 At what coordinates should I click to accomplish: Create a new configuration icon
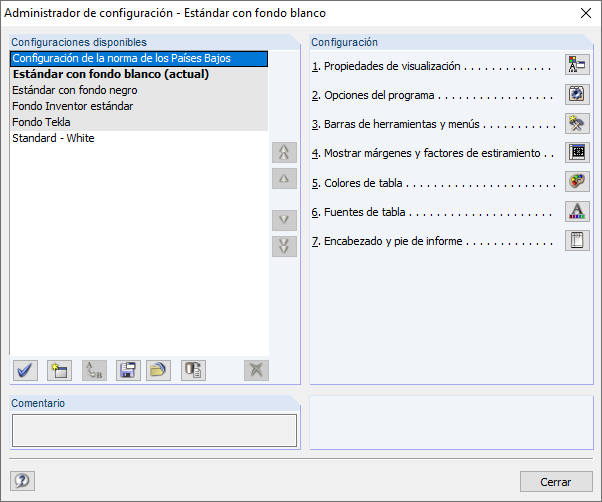pos(60,370)
